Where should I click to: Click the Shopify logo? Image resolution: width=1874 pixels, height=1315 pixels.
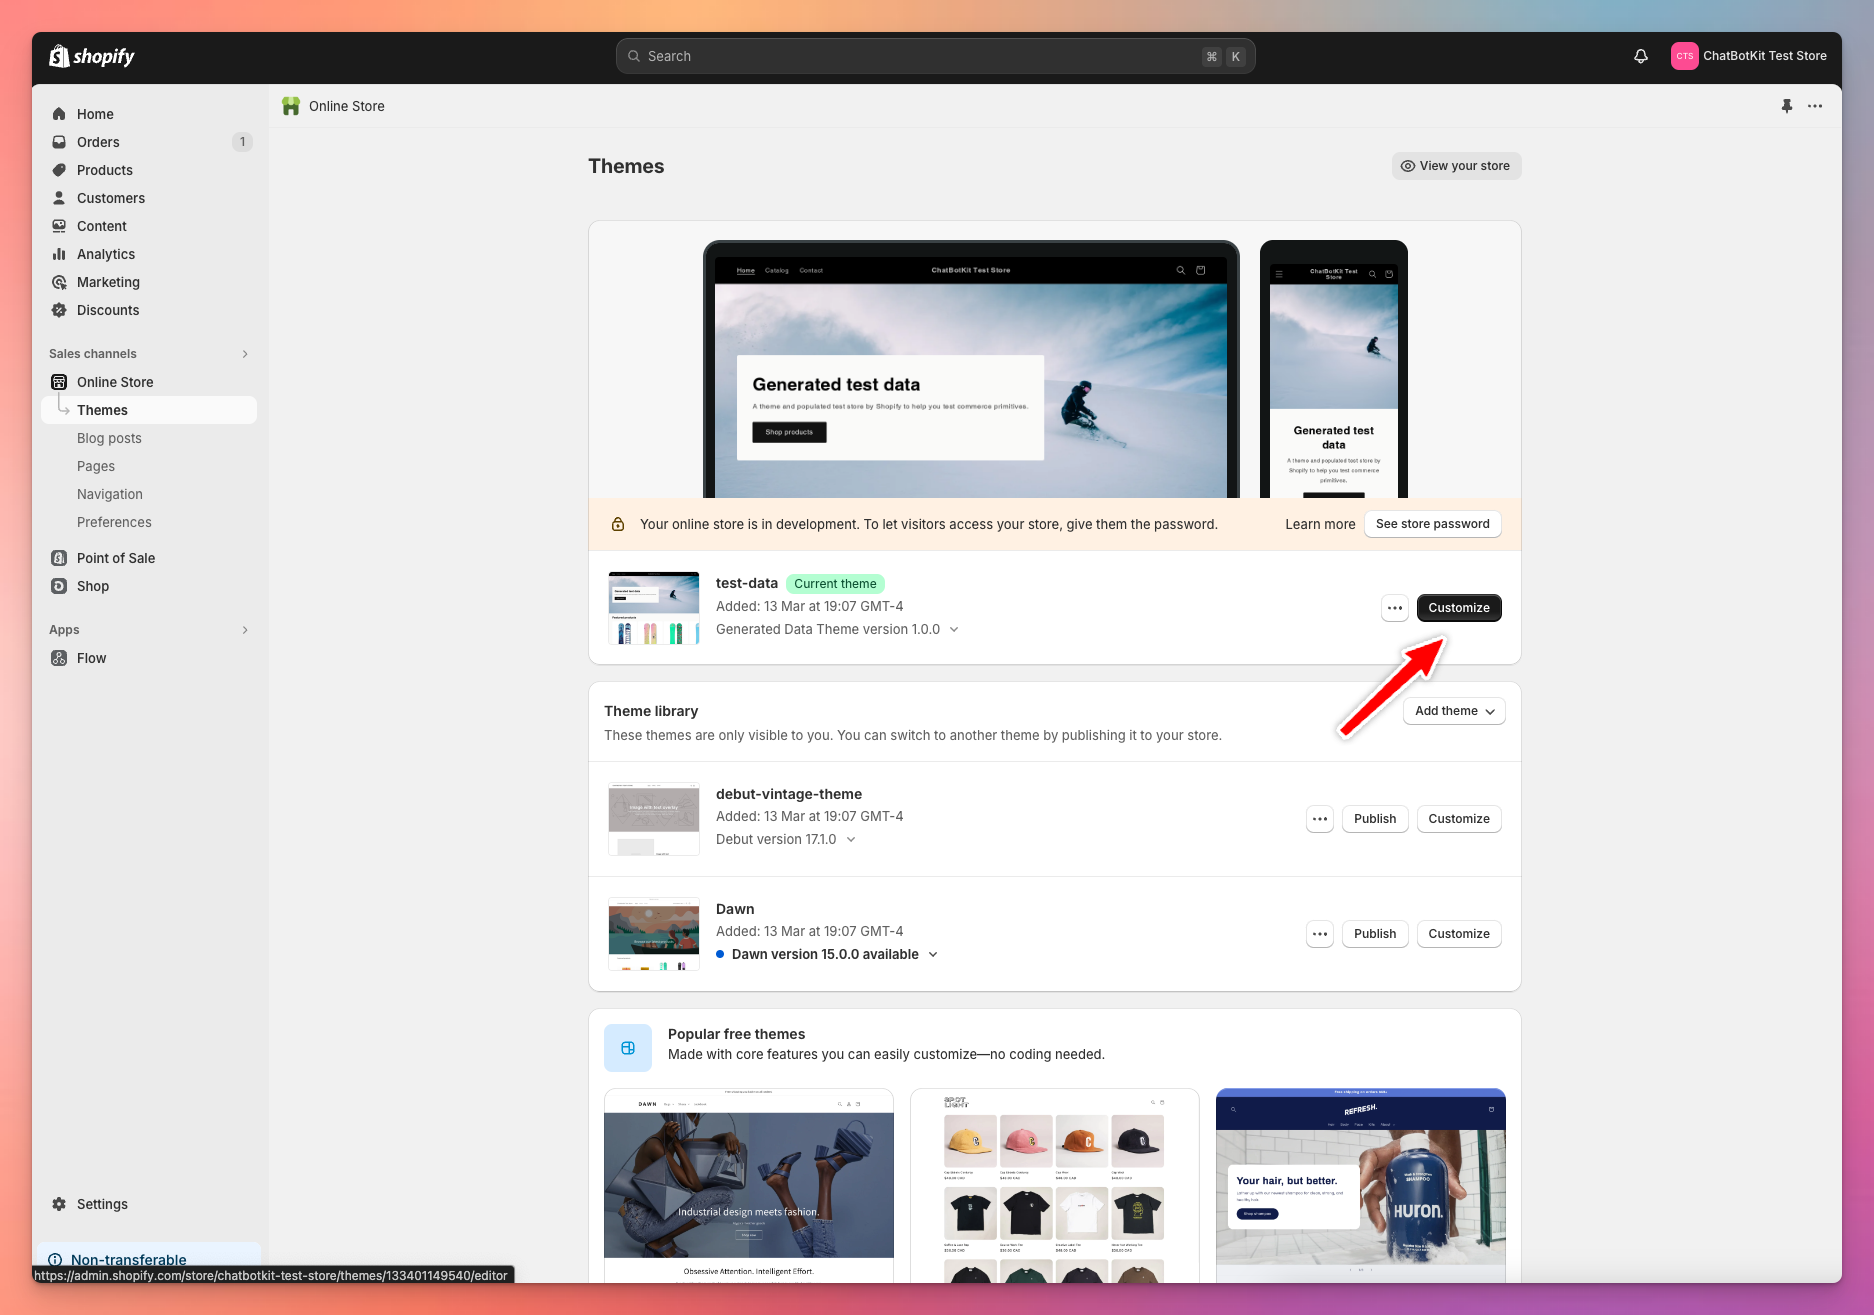pos(92,56)
